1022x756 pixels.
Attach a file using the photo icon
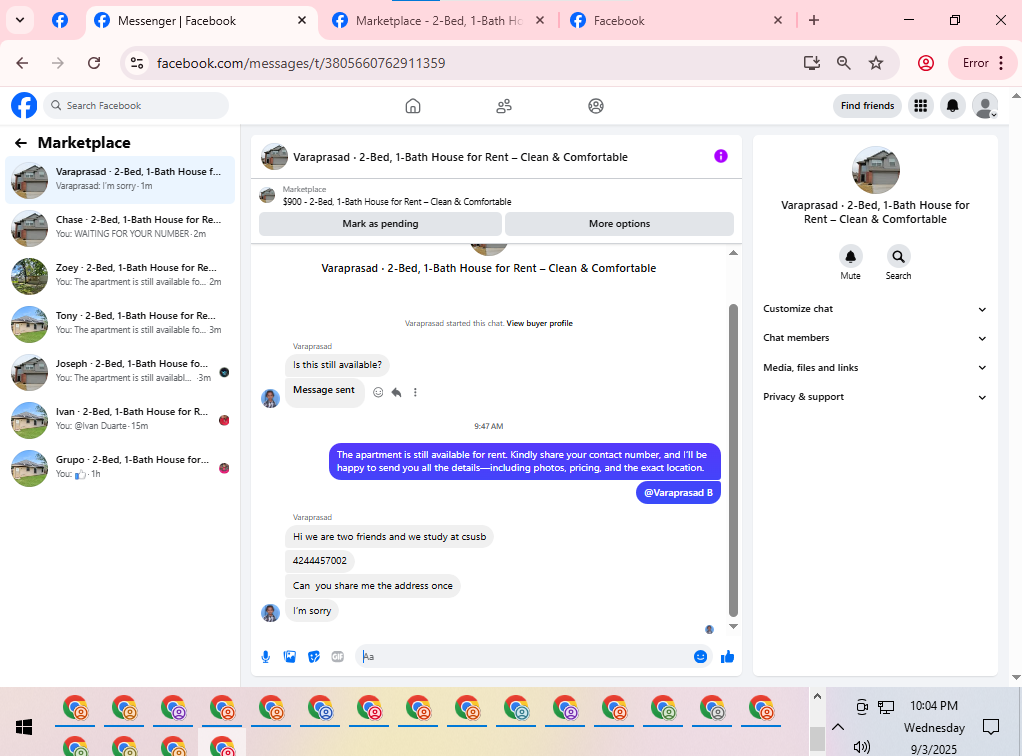[x=289, y=656]
